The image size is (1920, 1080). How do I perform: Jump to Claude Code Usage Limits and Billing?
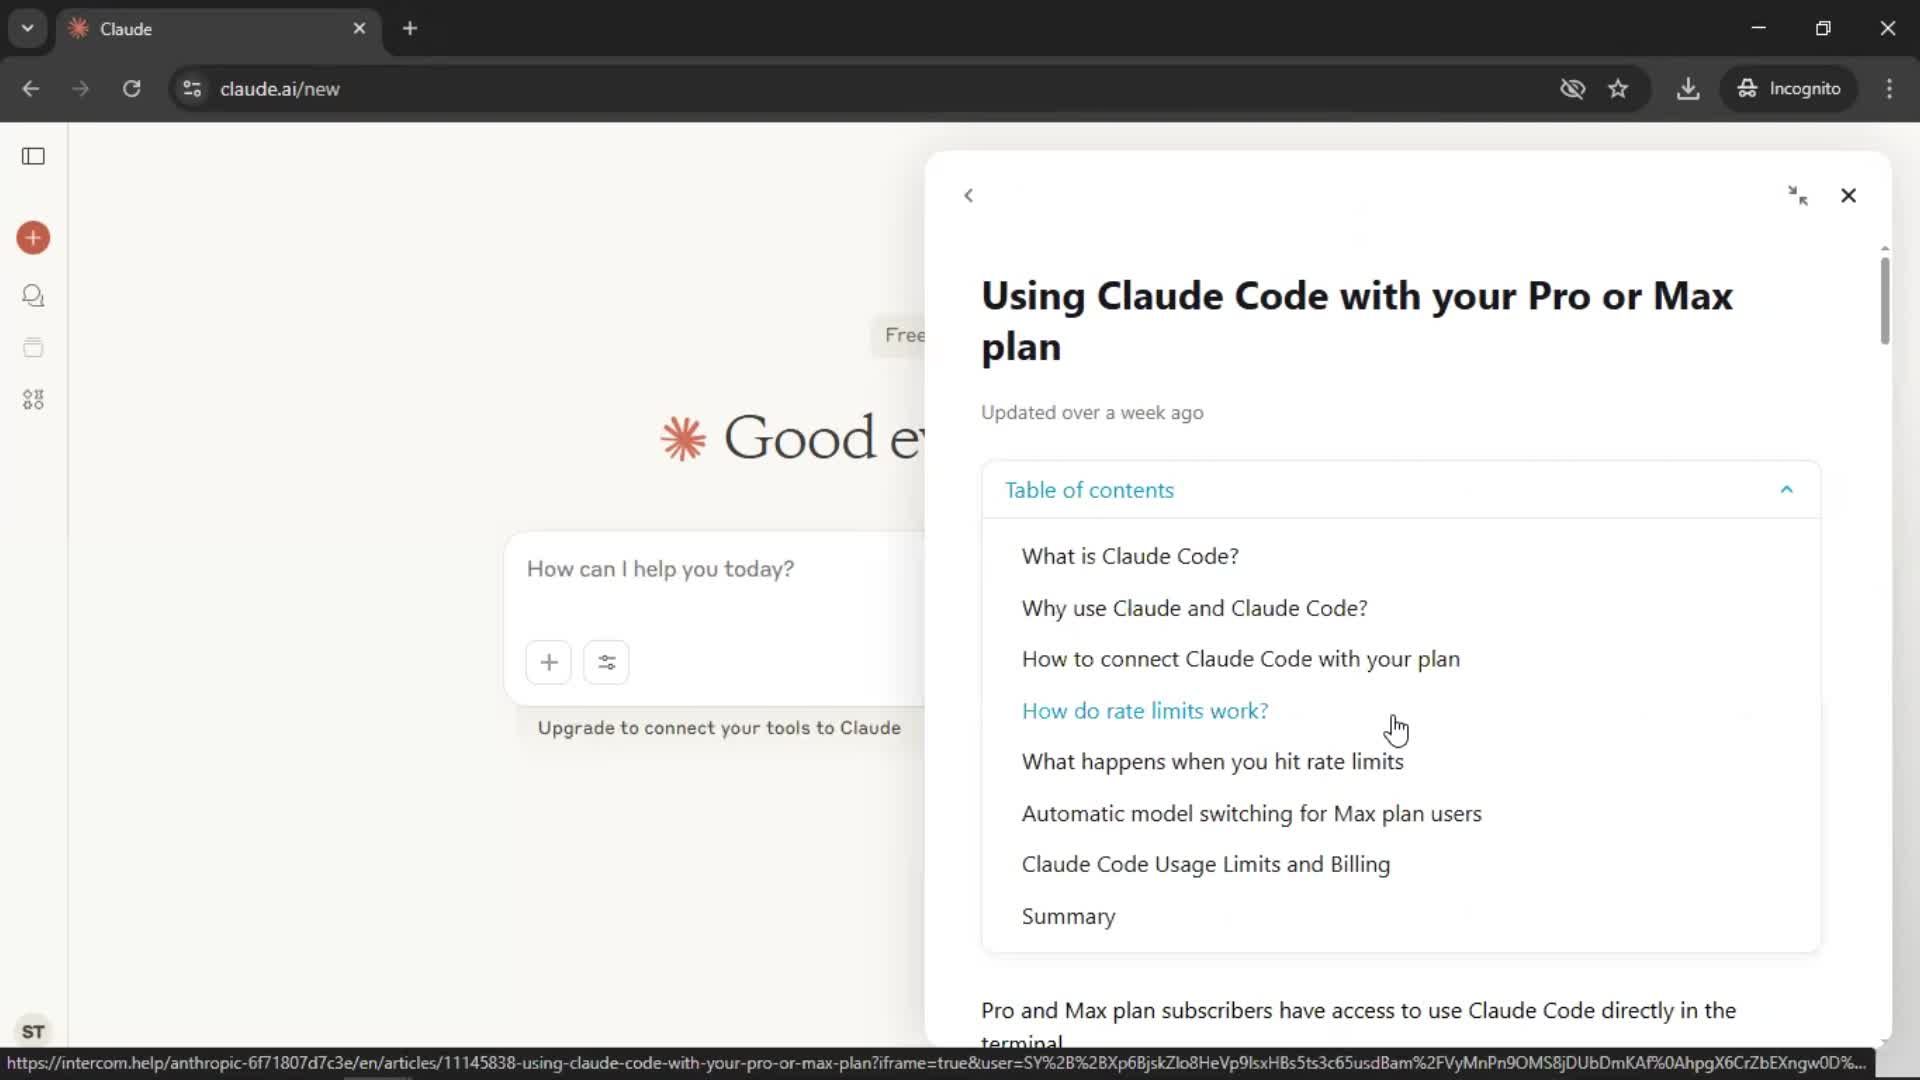(x=1205, y=864)
